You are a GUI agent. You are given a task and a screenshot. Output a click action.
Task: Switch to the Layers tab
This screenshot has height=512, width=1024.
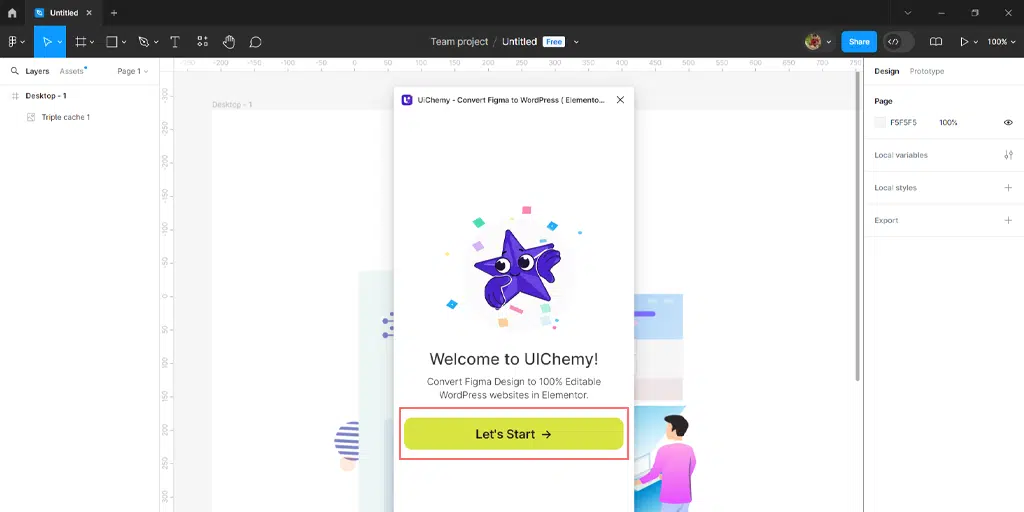pyautogui.click(x=37, y=71)
